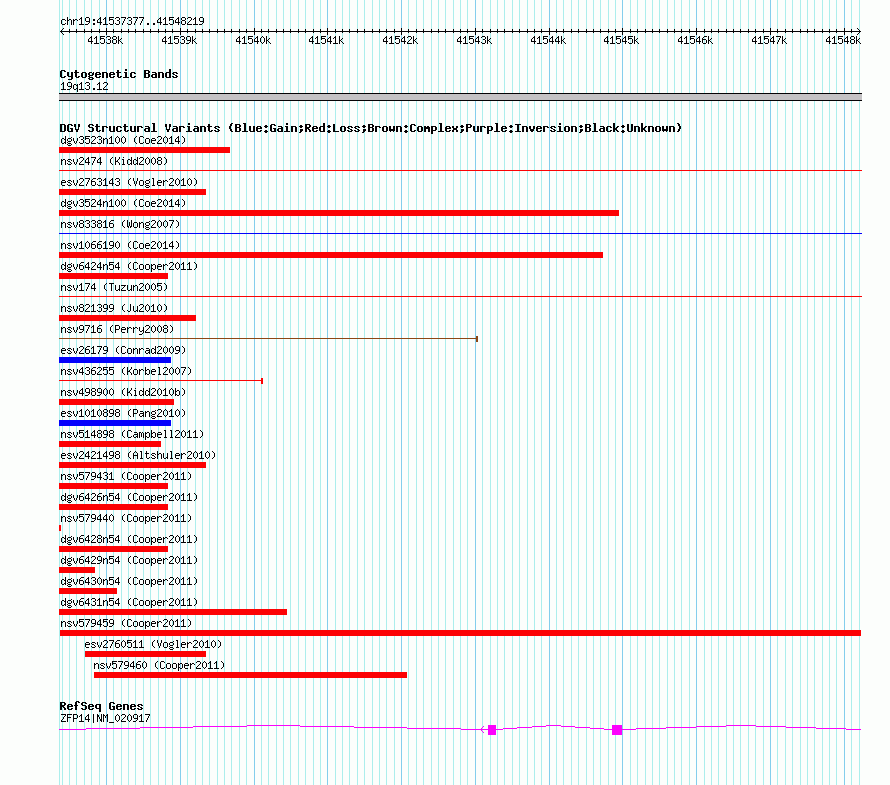Click the 41548k ruler tick label
The image size is (890, 785).
[843, 40]
